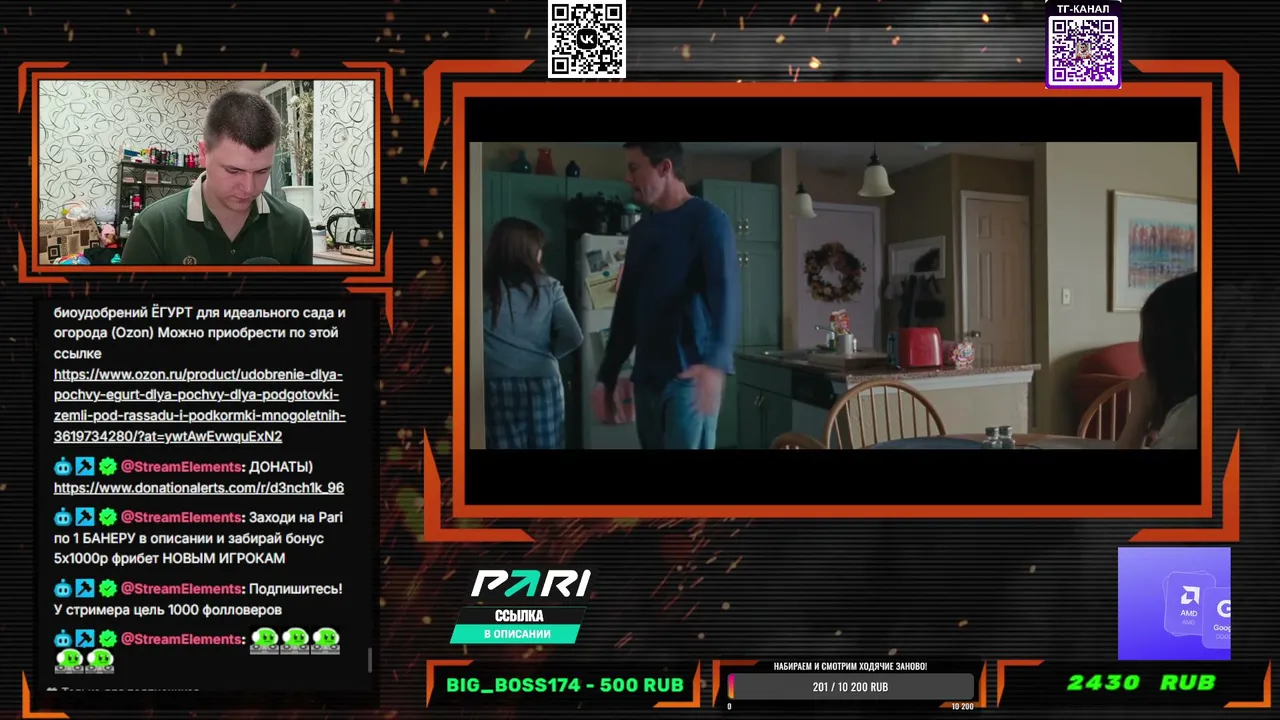The height and width of the screenshot is (720, 1280).
Task: Click @StreamElements on the 'Заходи на Pari' message
Action: [181, 517]
